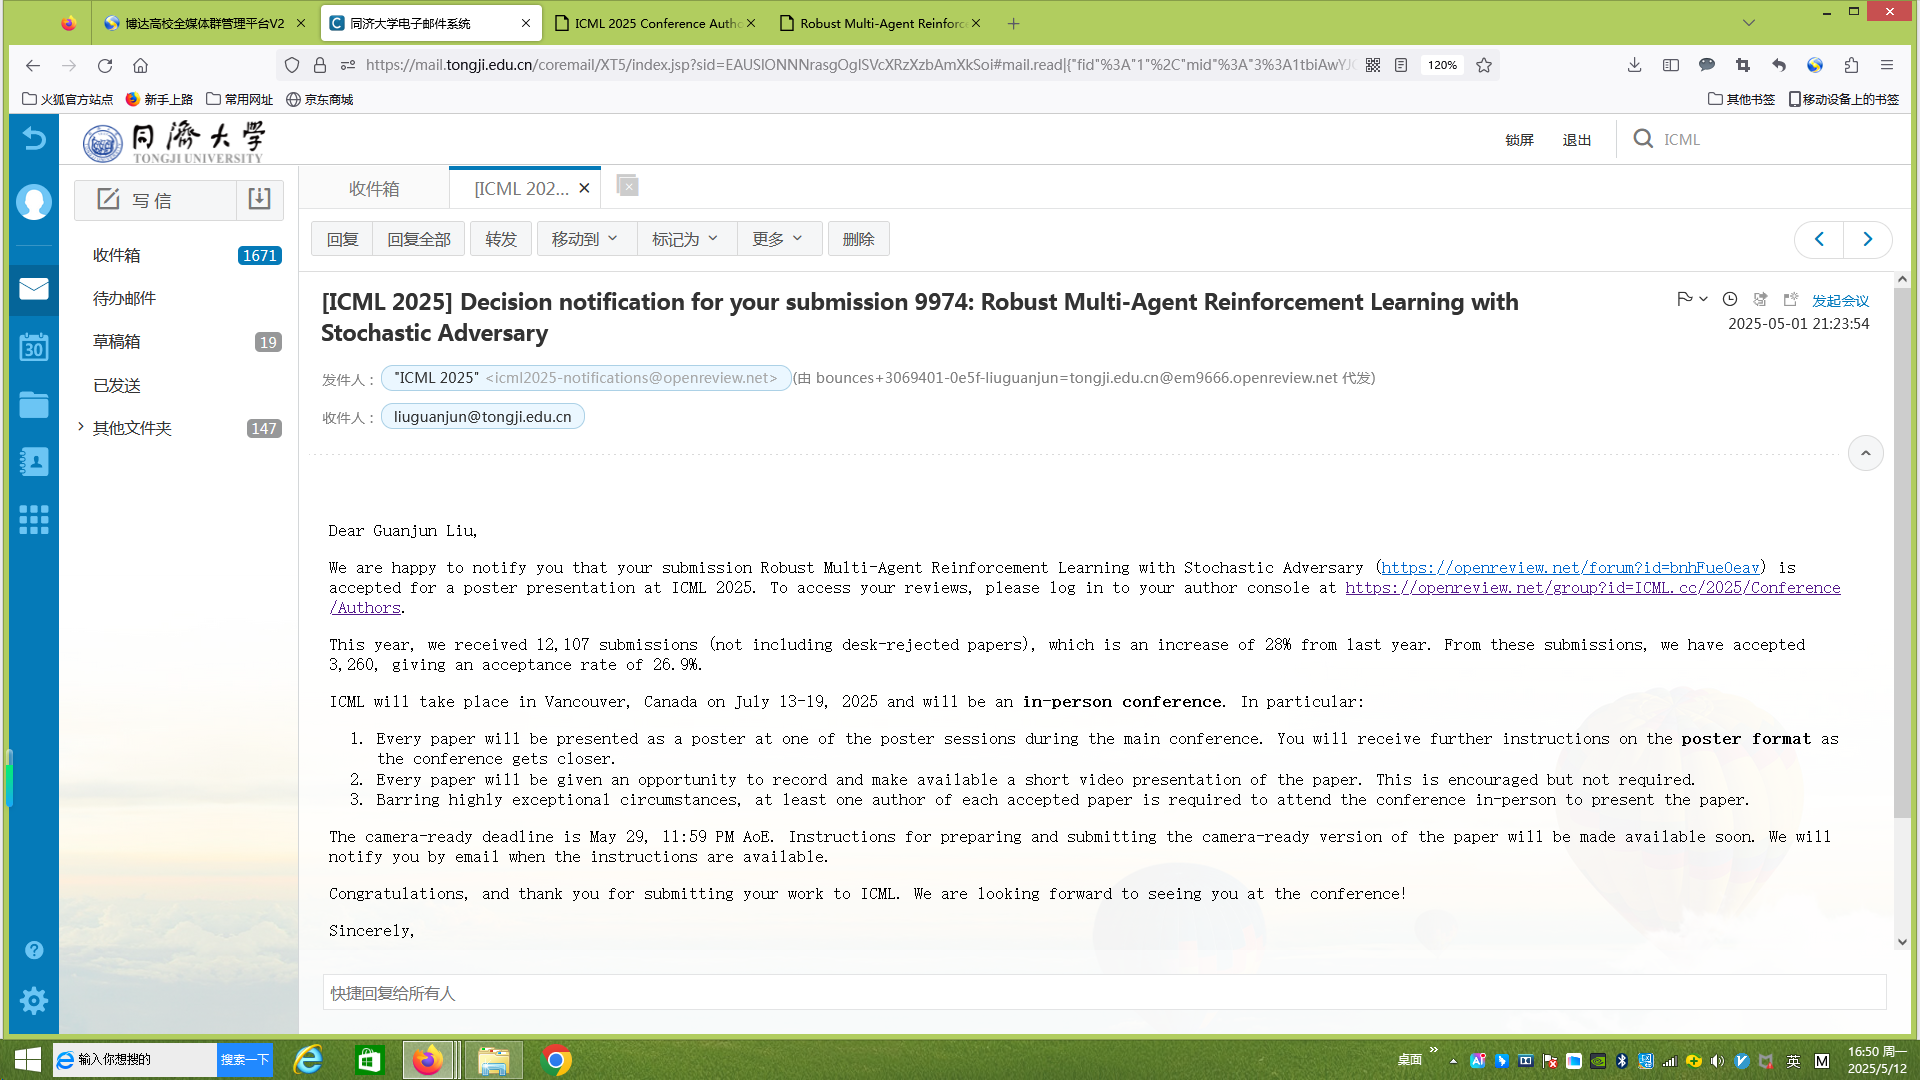Expand the 其他文件夹 tree arrow
1920x1080 pixels.
click(x=80, y=427)
